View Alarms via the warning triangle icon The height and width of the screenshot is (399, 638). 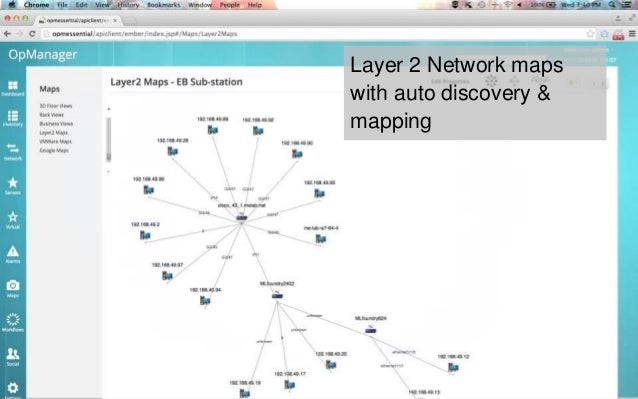click(x=13, y=254)
